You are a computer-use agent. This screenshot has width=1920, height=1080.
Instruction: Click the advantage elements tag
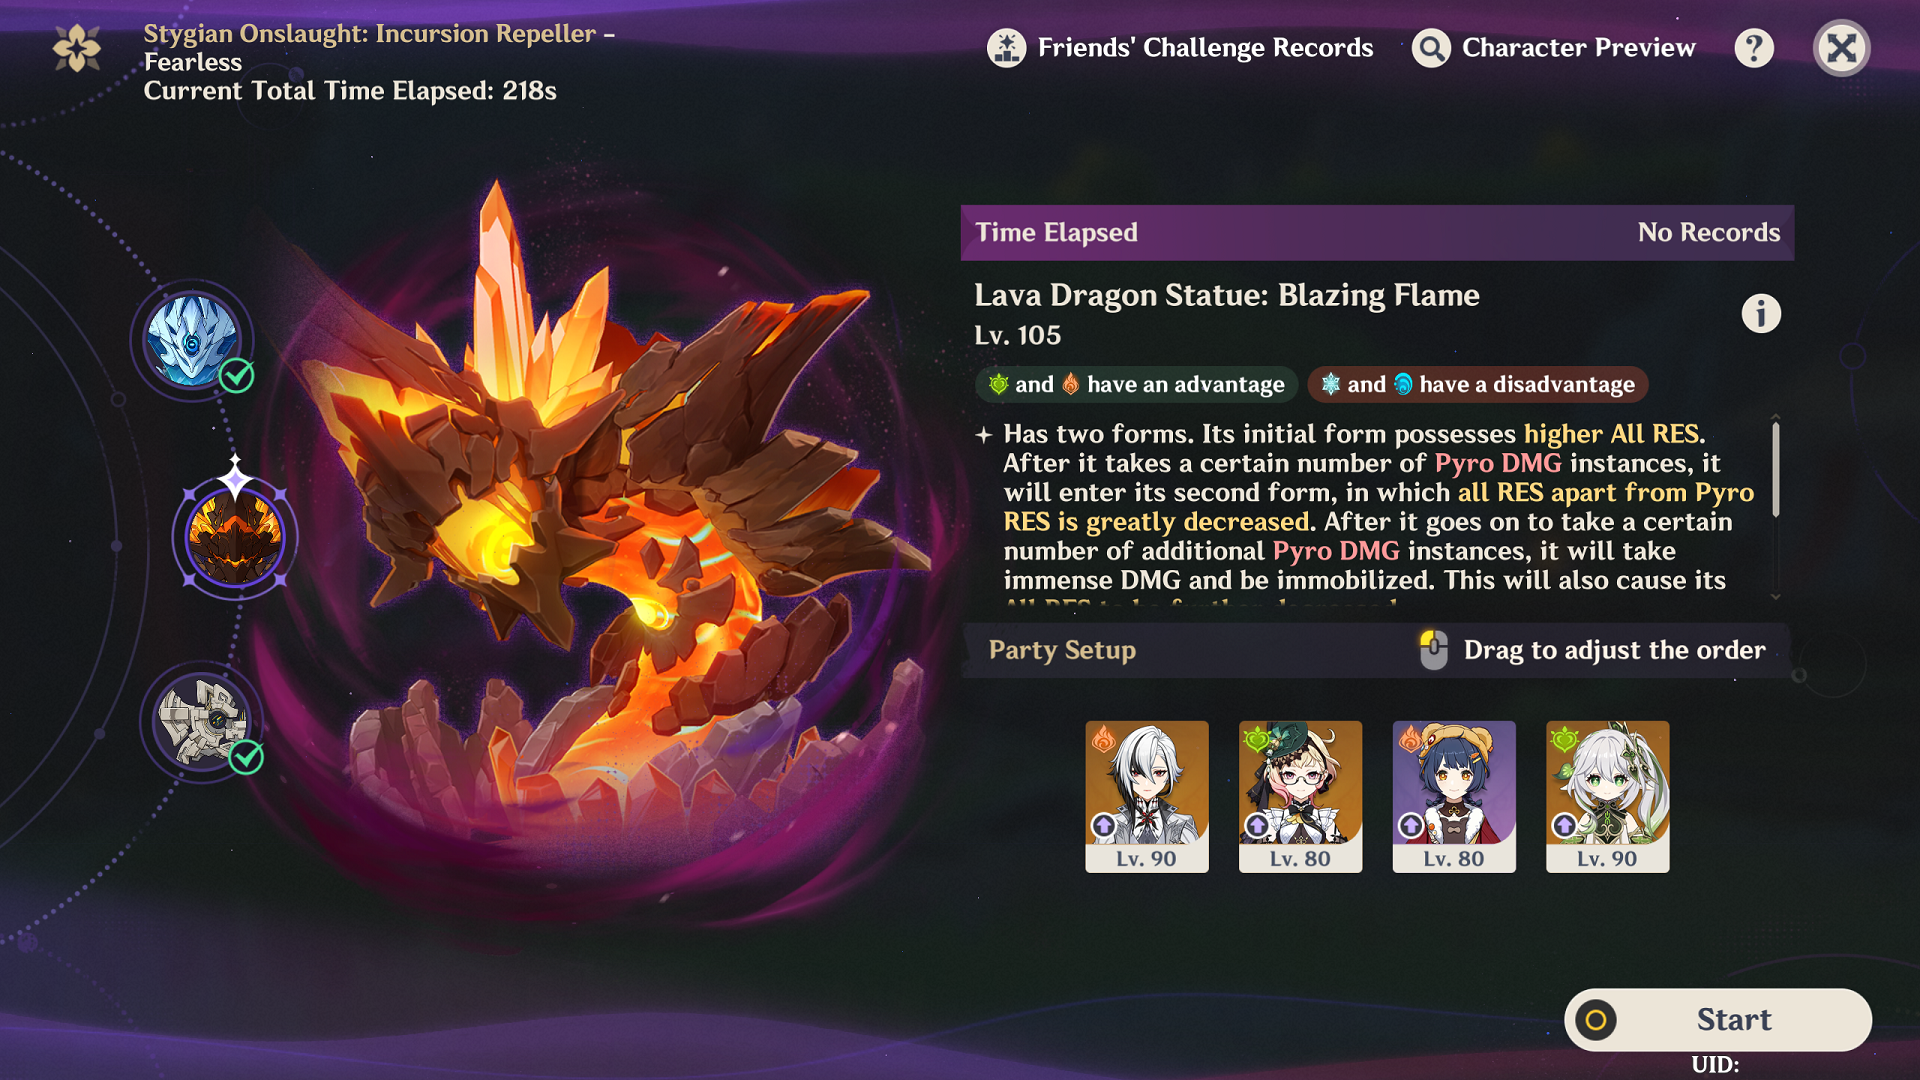tap(1136, 384)
